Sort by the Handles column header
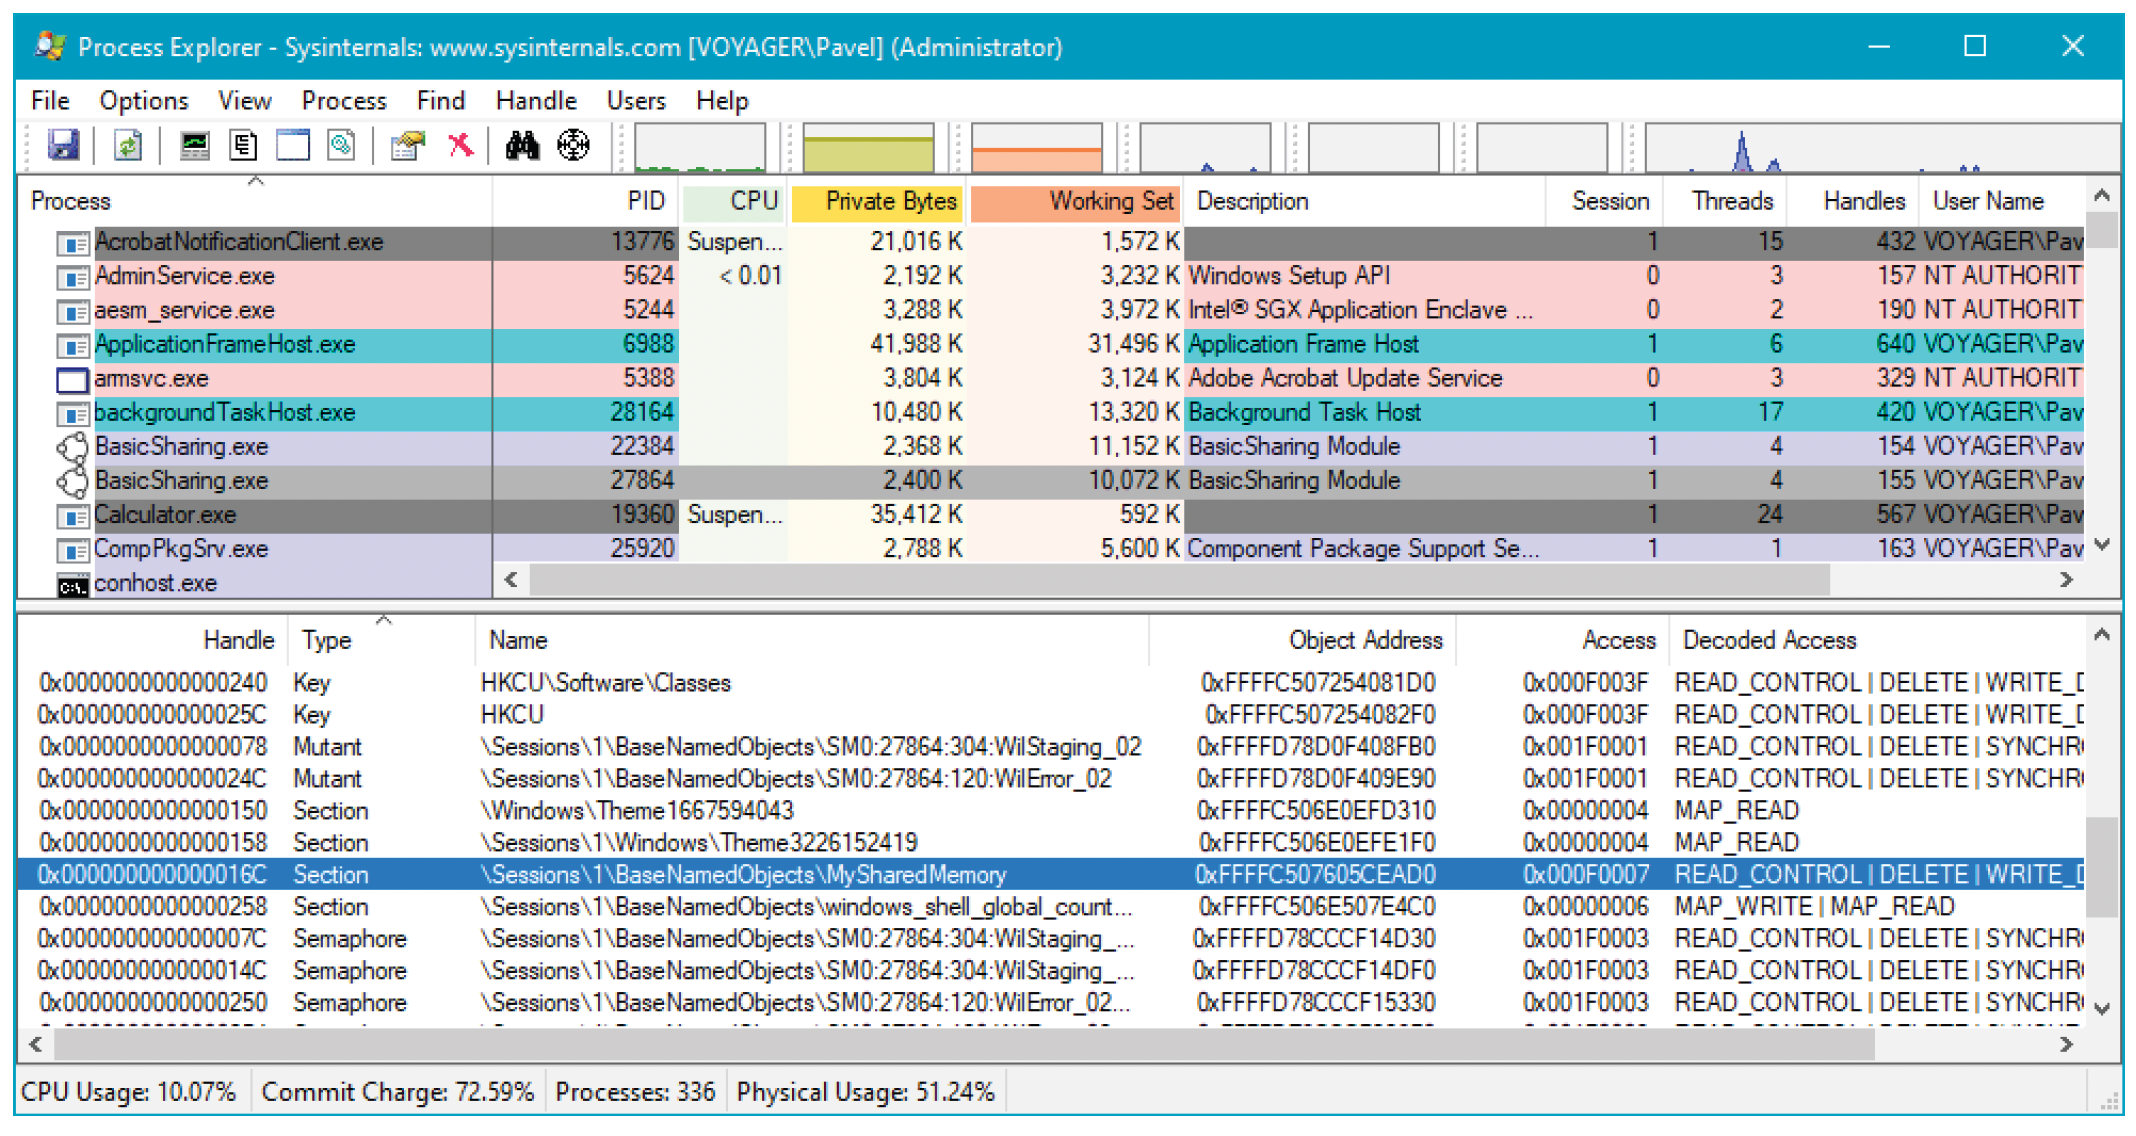2136x1136 pixels. pos(1853,202)
